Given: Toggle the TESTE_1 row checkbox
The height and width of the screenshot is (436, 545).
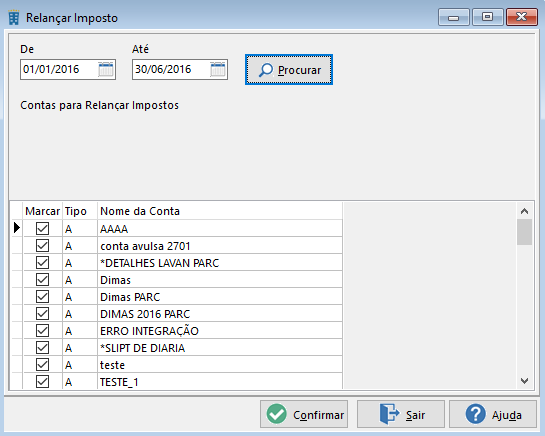Looking at the screenshot, I should (42, 382).
